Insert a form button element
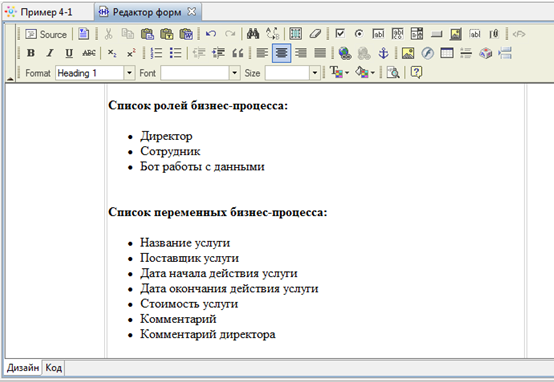The height and width of the screenshot is (382, 554). (437, 34)
